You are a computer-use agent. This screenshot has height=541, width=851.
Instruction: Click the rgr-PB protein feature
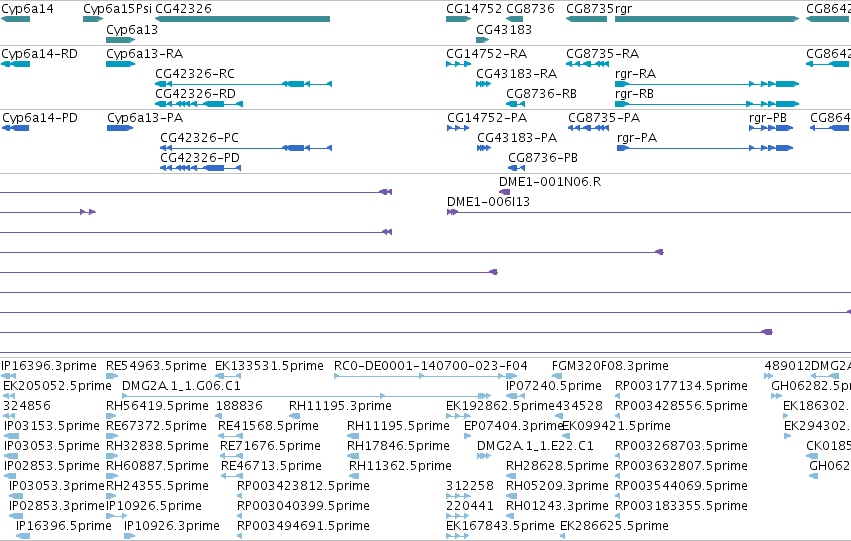point(771,128)
